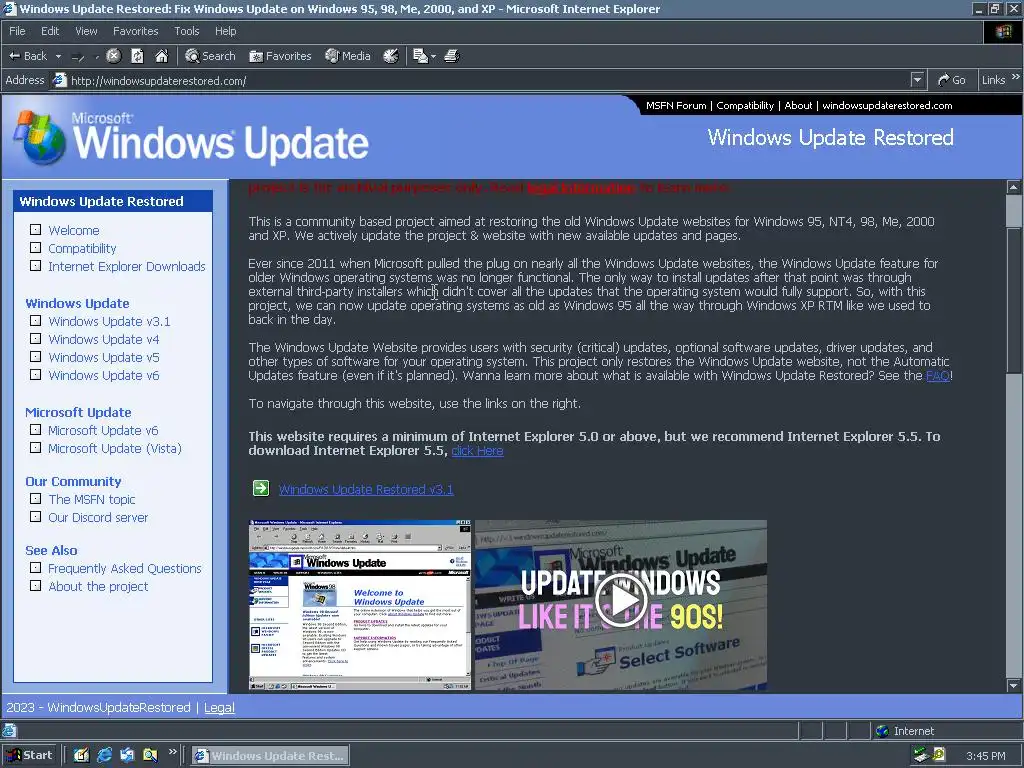Click Here to download Internet Explorer 5.5
This screenshot has width=1024, height=768.
tap(477, 451)
